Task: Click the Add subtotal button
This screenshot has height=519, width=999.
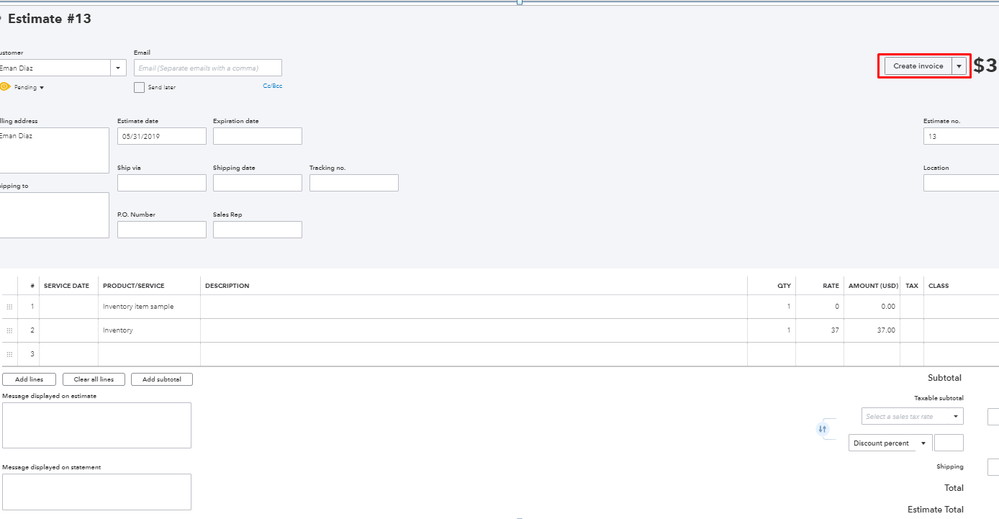Action: (162, 379)
